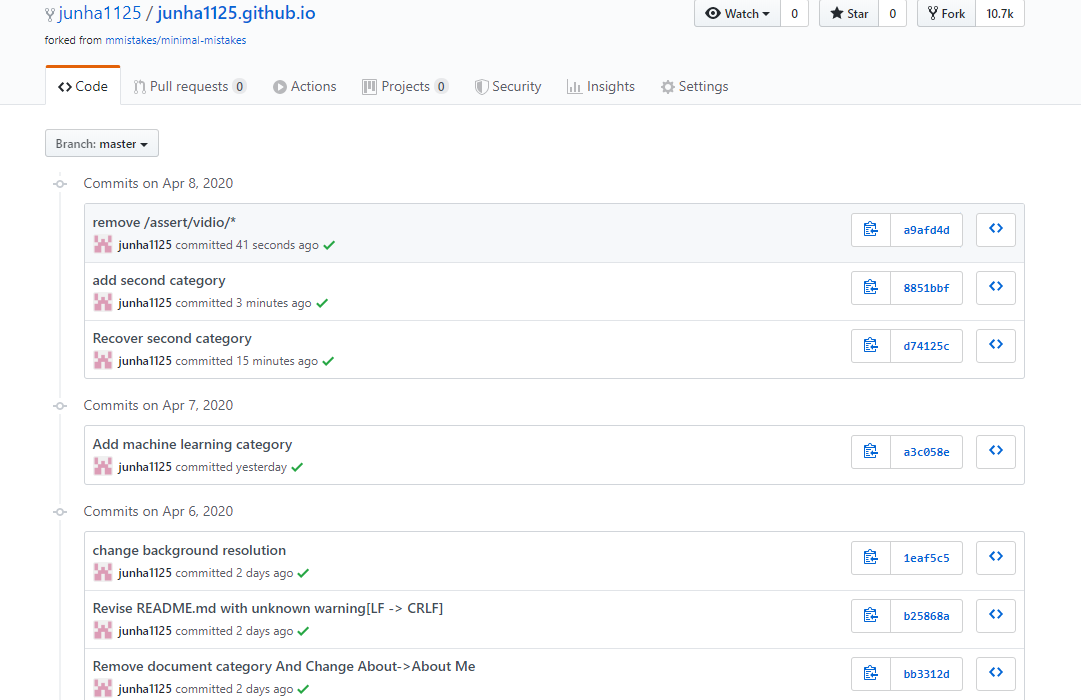Browse repository at commit d74125c

pos(996,346)
